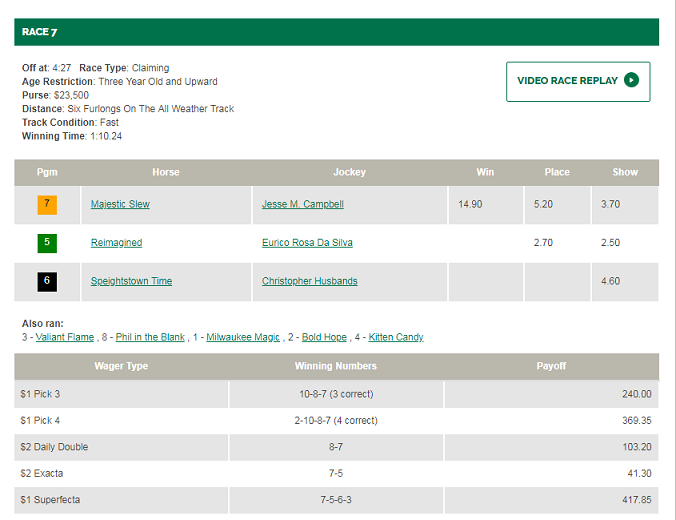
Task: Click the black number 6 program badge
Action: pyautogui.click(x=47, y=281)
